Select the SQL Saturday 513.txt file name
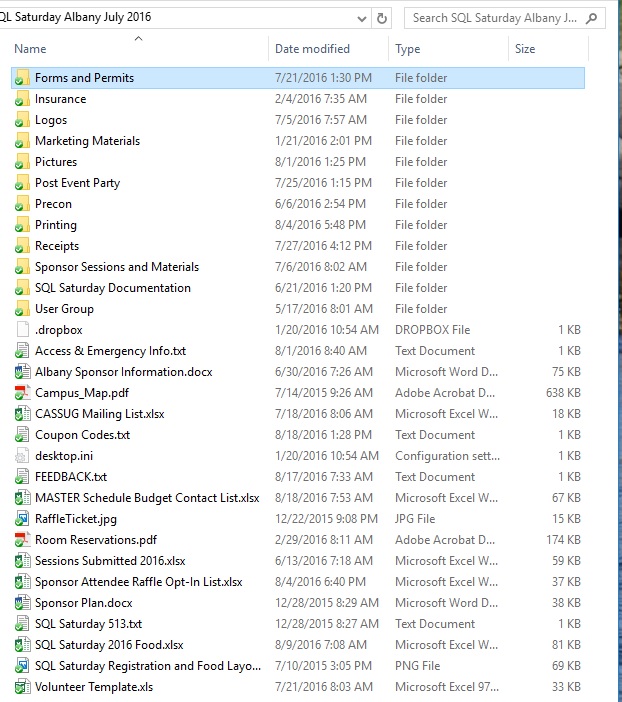The height and width of the screenshot is (702, 622). click(x=88, y=624)
